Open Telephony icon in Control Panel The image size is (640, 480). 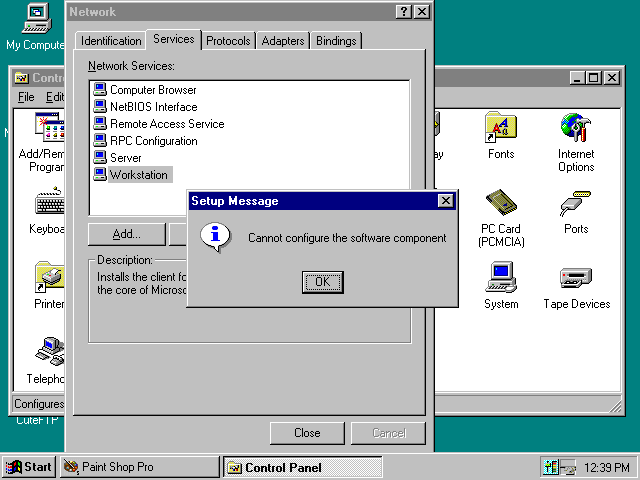[47, 360]
